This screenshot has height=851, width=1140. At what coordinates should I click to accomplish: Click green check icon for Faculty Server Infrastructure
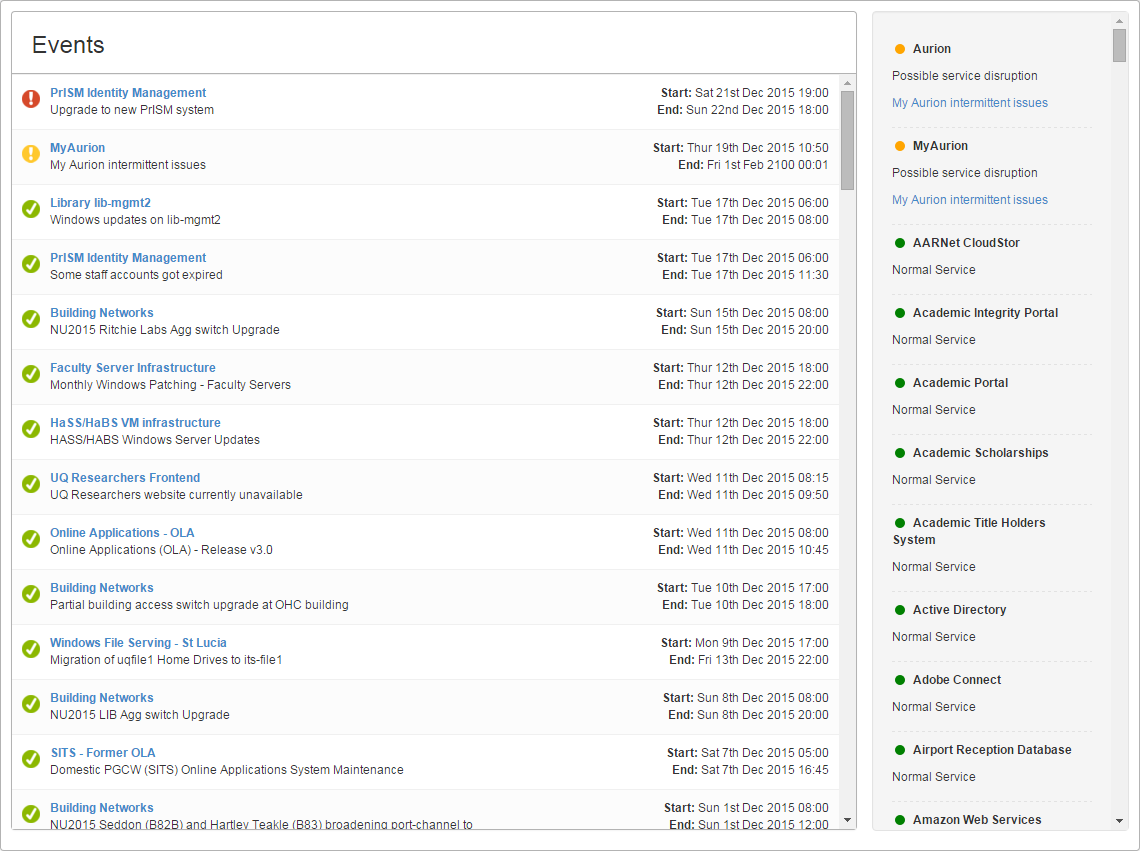coord(31,374)
